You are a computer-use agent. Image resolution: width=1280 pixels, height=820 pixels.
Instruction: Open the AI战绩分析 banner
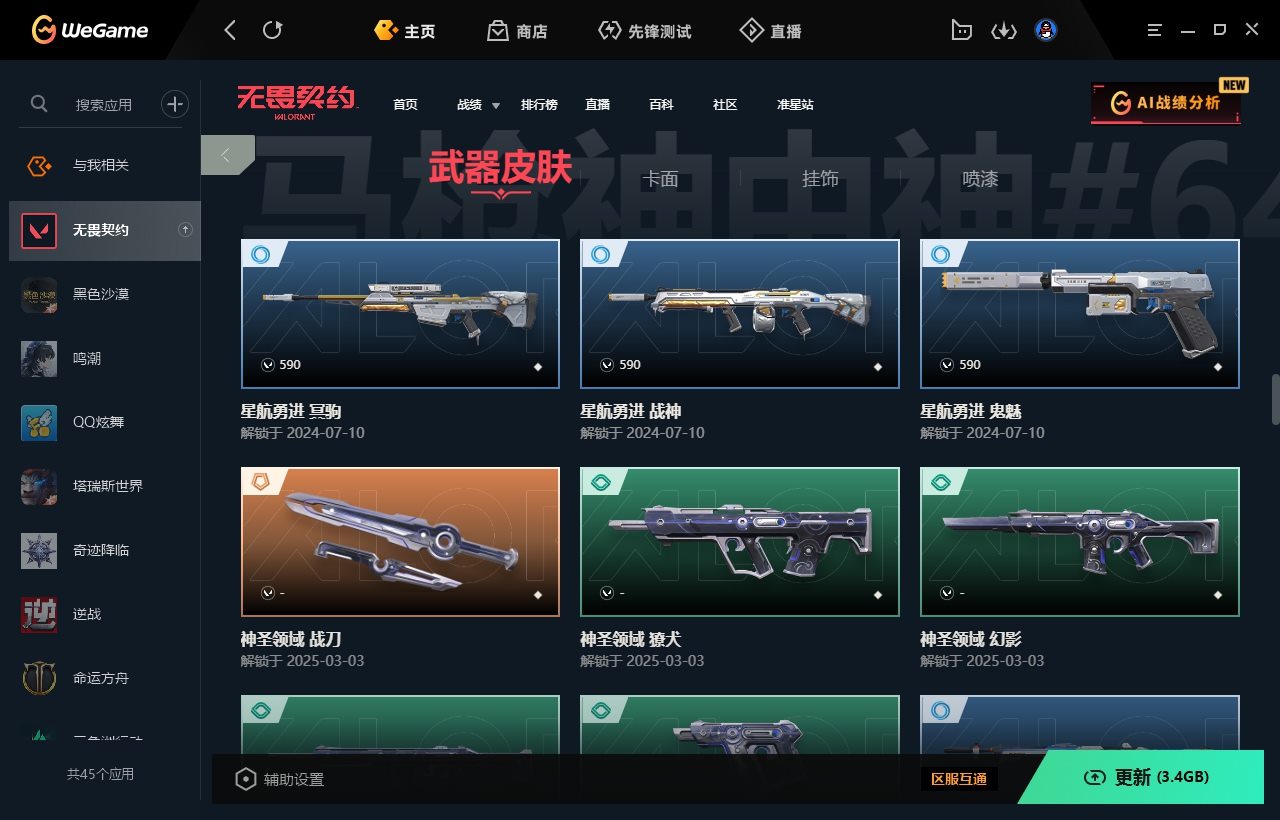point(1166,103)
